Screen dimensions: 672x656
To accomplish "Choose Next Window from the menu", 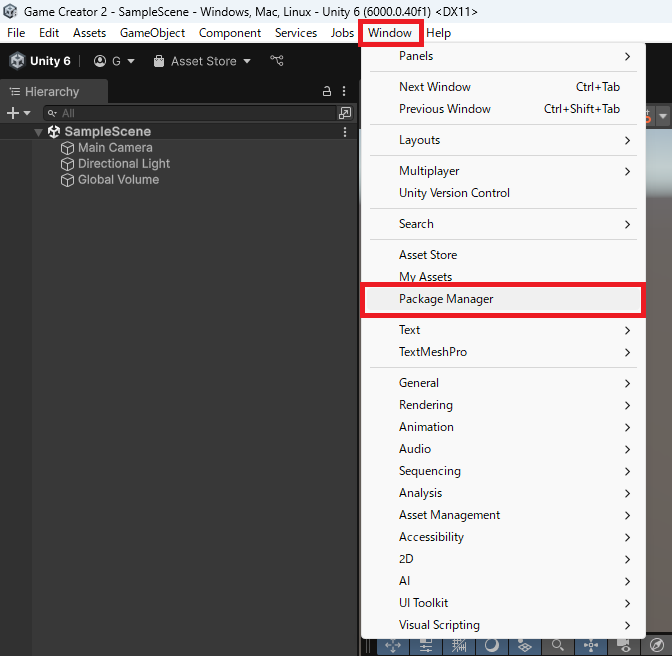I will pos(503,87).
